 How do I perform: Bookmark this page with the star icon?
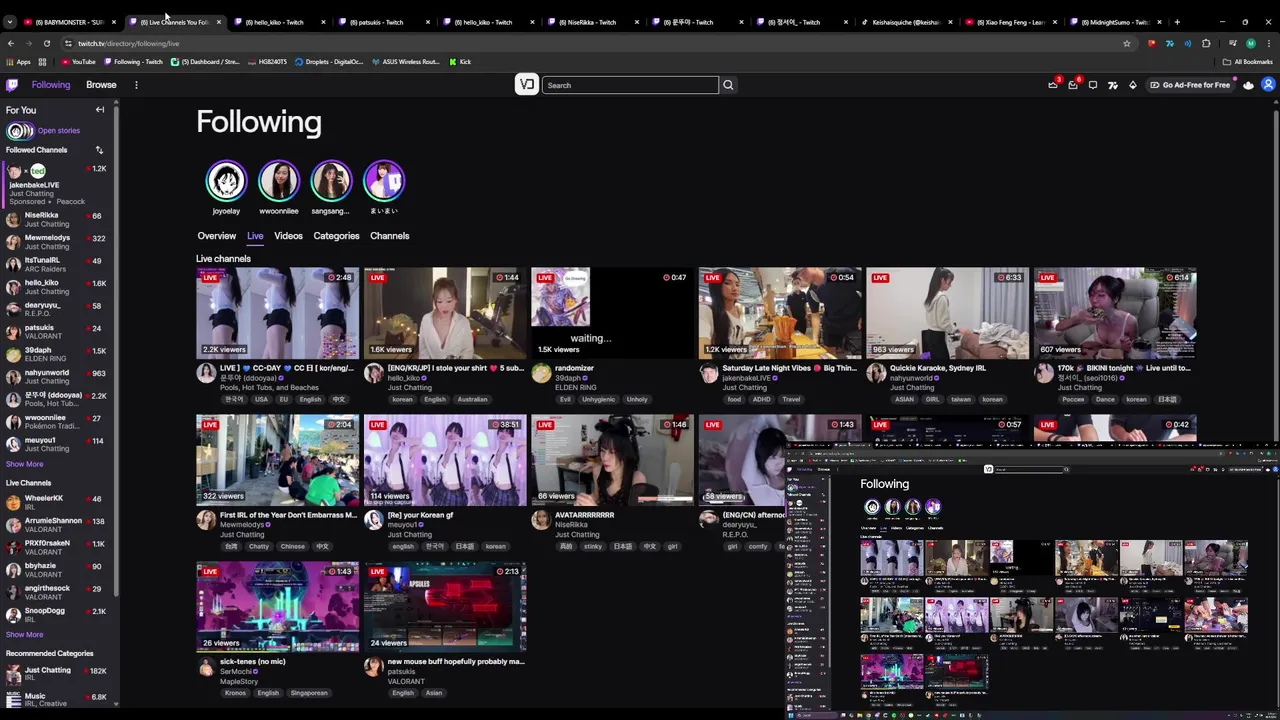coord(1127,43)
